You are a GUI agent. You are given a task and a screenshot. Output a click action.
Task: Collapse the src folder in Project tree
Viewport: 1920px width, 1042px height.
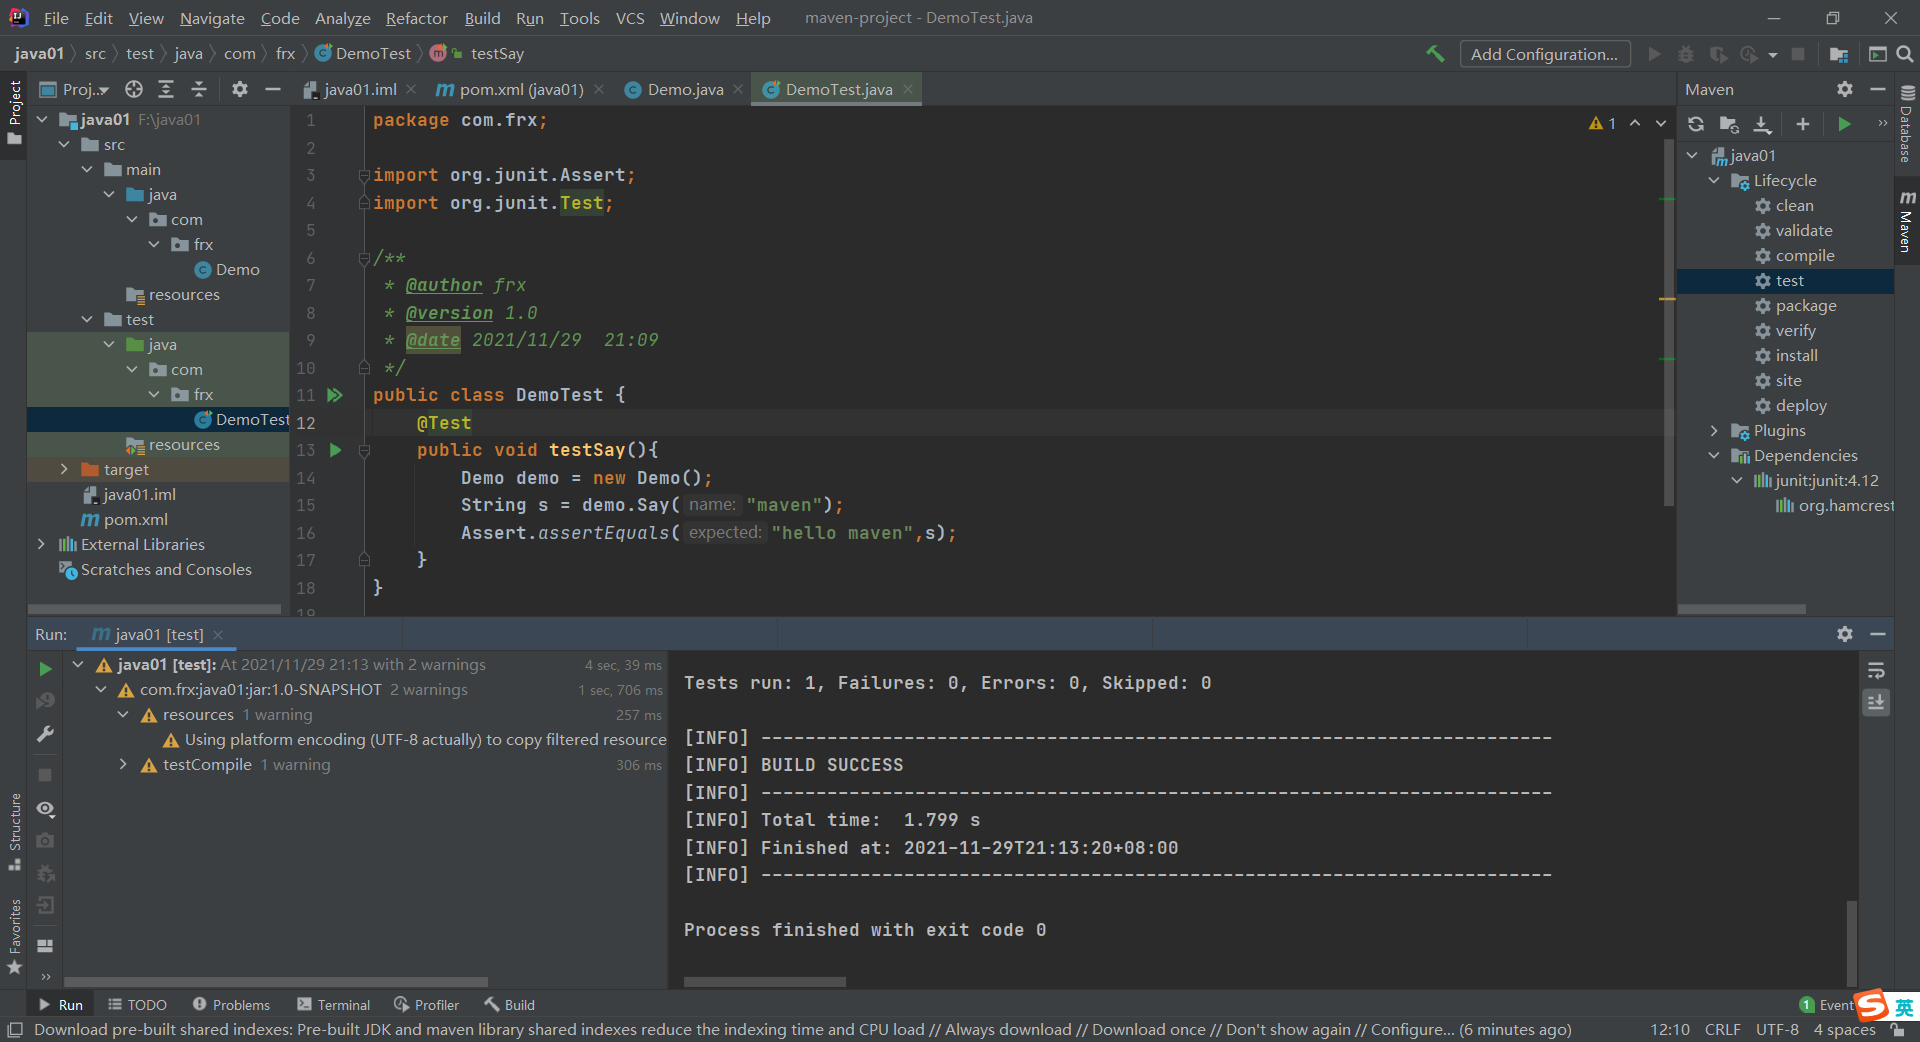[65, 144]
